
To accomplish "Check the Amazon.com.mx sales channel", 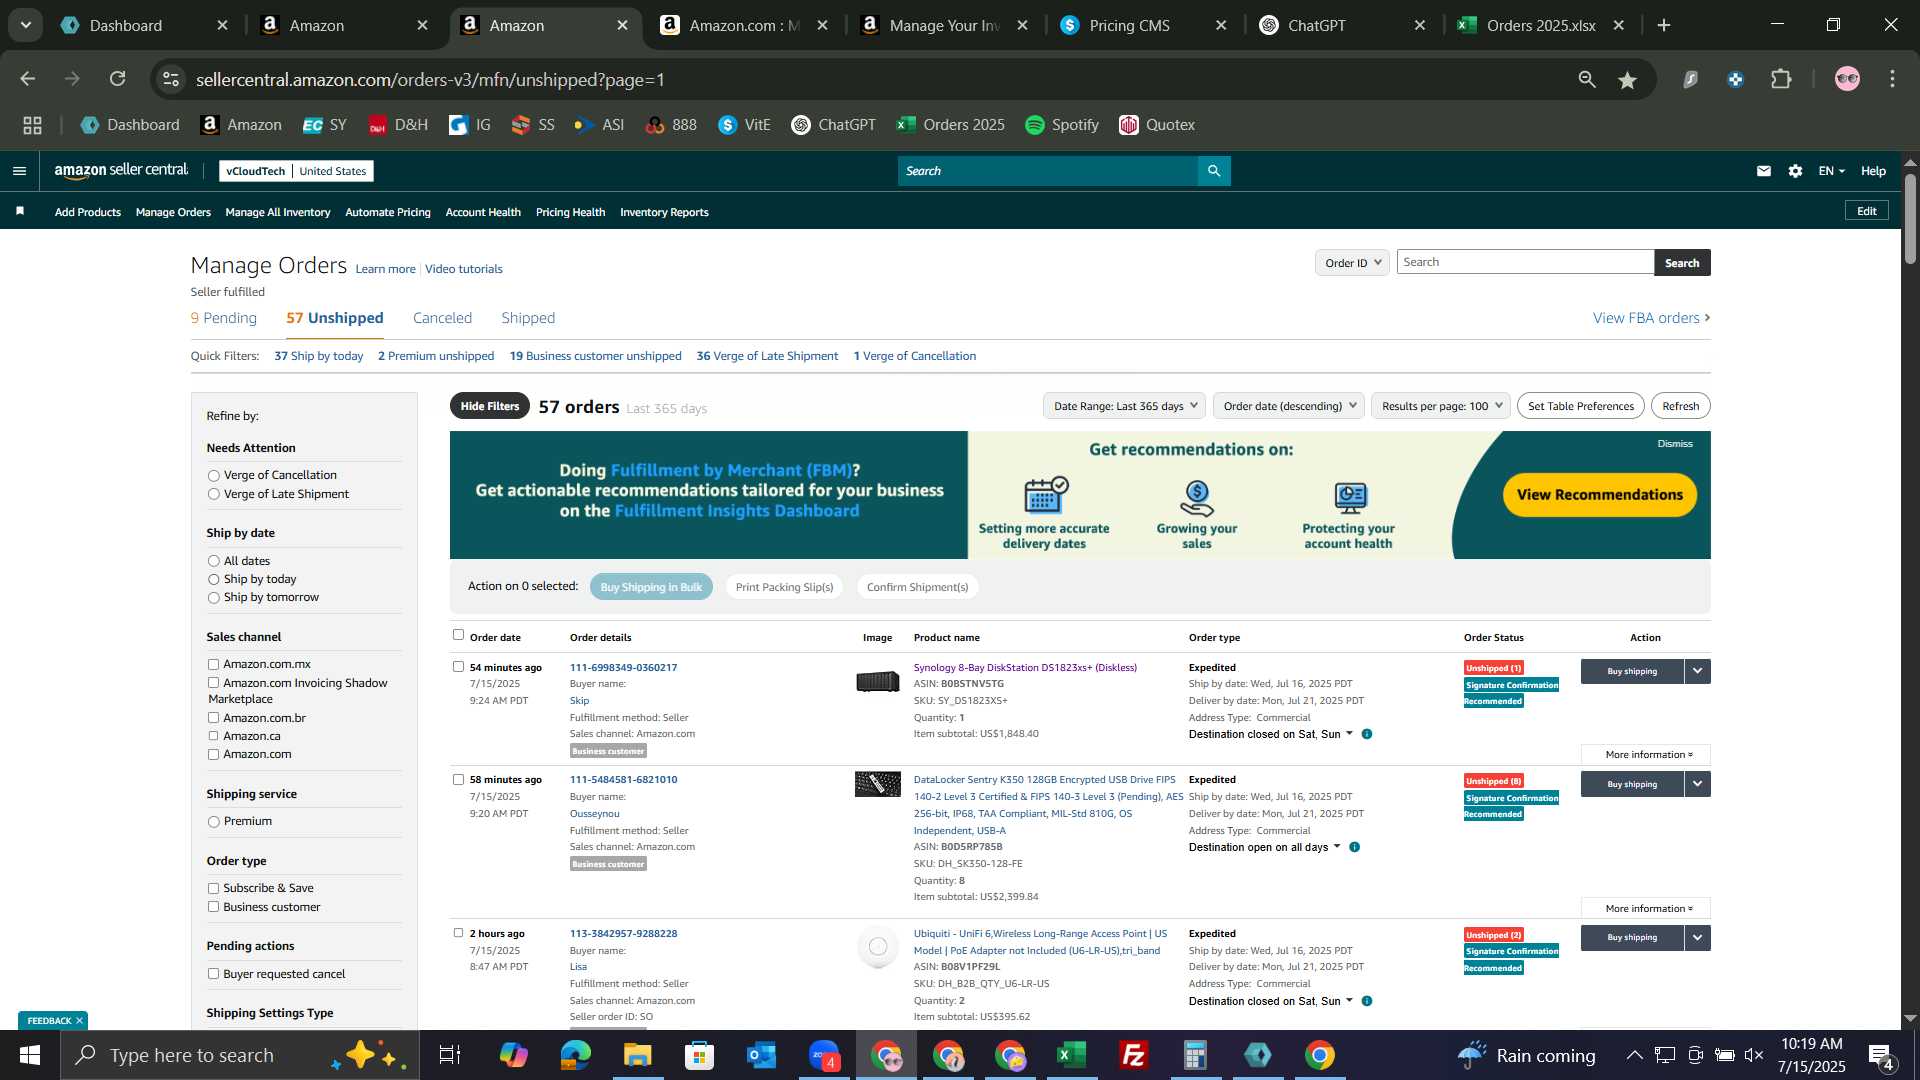I will 213,664.
